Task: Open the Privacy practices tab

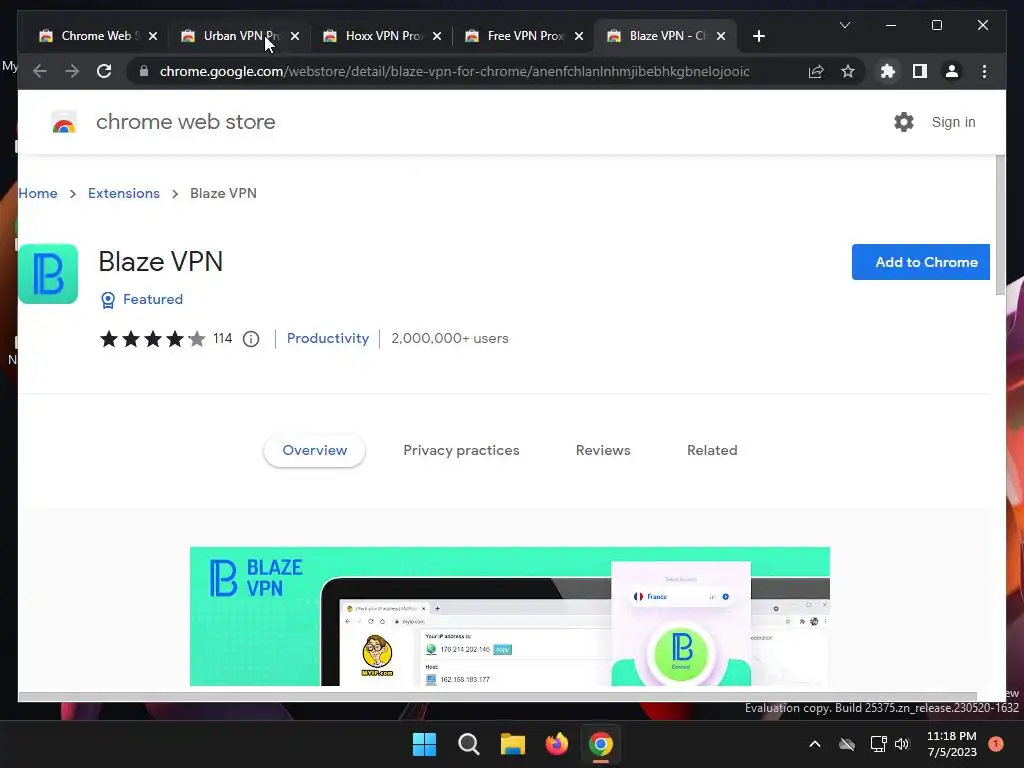Action: pos(461,451)
